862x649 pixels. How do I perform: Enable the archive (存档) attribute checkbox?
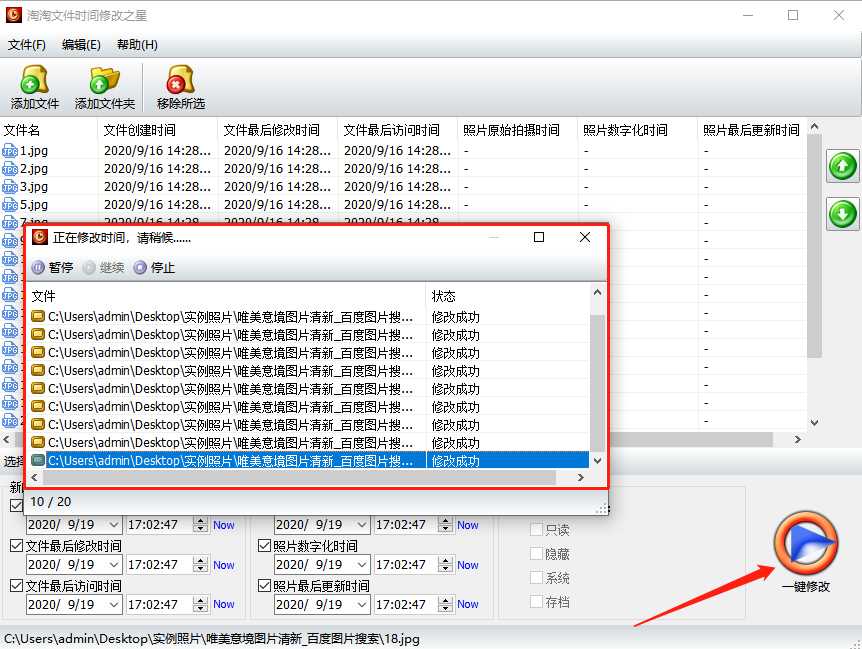coord(537,602)
